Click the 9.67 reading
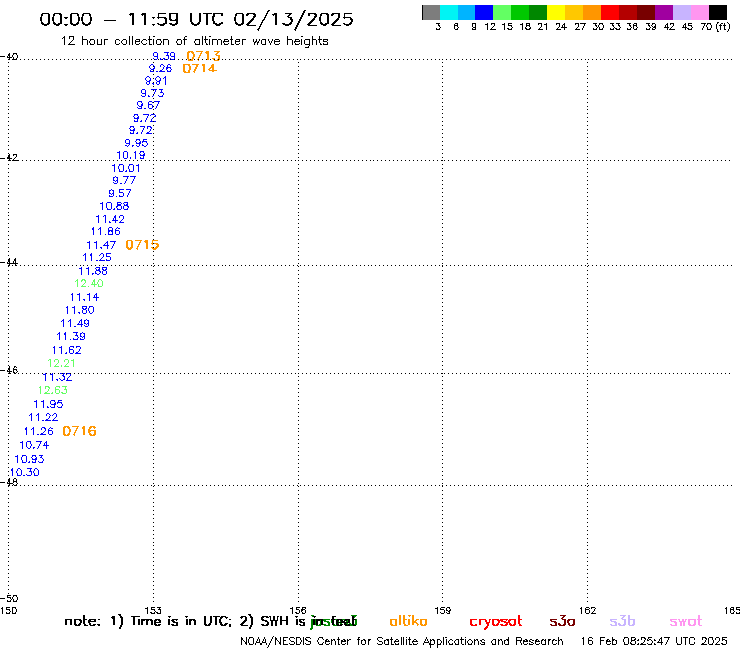The height and width of the screenshot is (650, 740). 148,105
